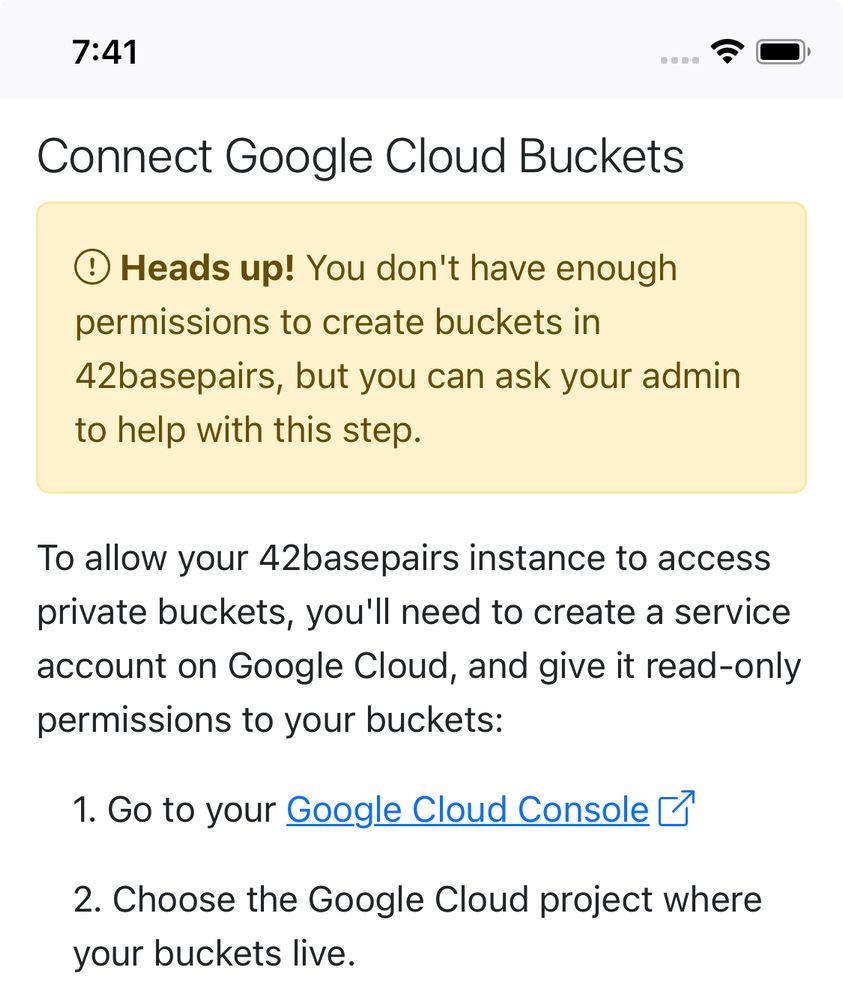
Task: Tap the Wi-Fi status icon
Action: pos(728,51)
